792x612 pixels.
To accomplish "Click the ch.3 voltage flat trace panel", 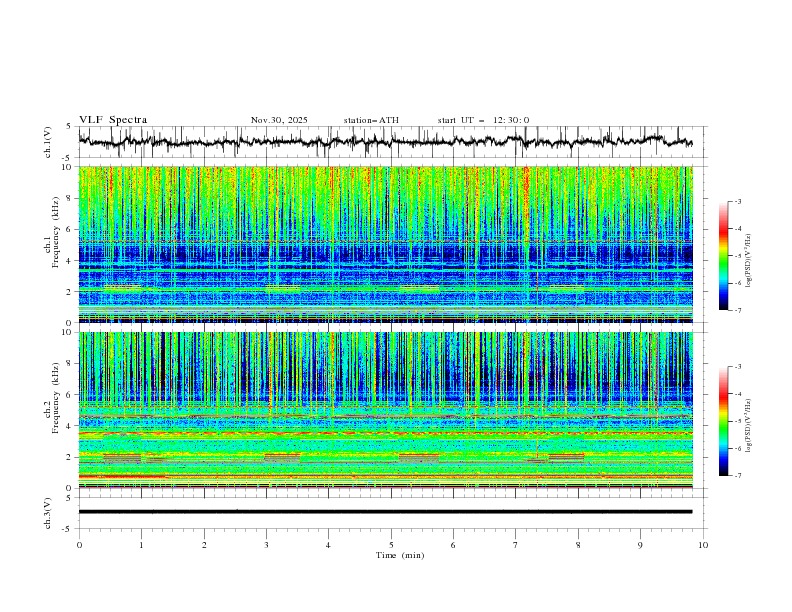I will click(390, 511).
